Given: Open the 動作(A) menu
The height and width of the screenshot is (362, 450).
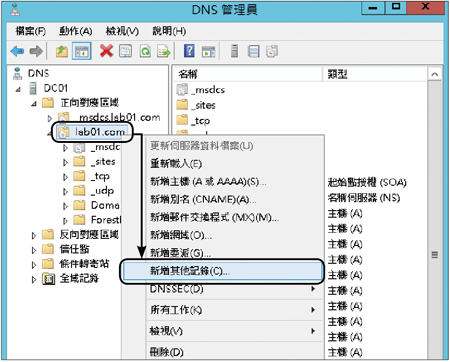Looking at the screenshot, I should (x=76, y=31).
